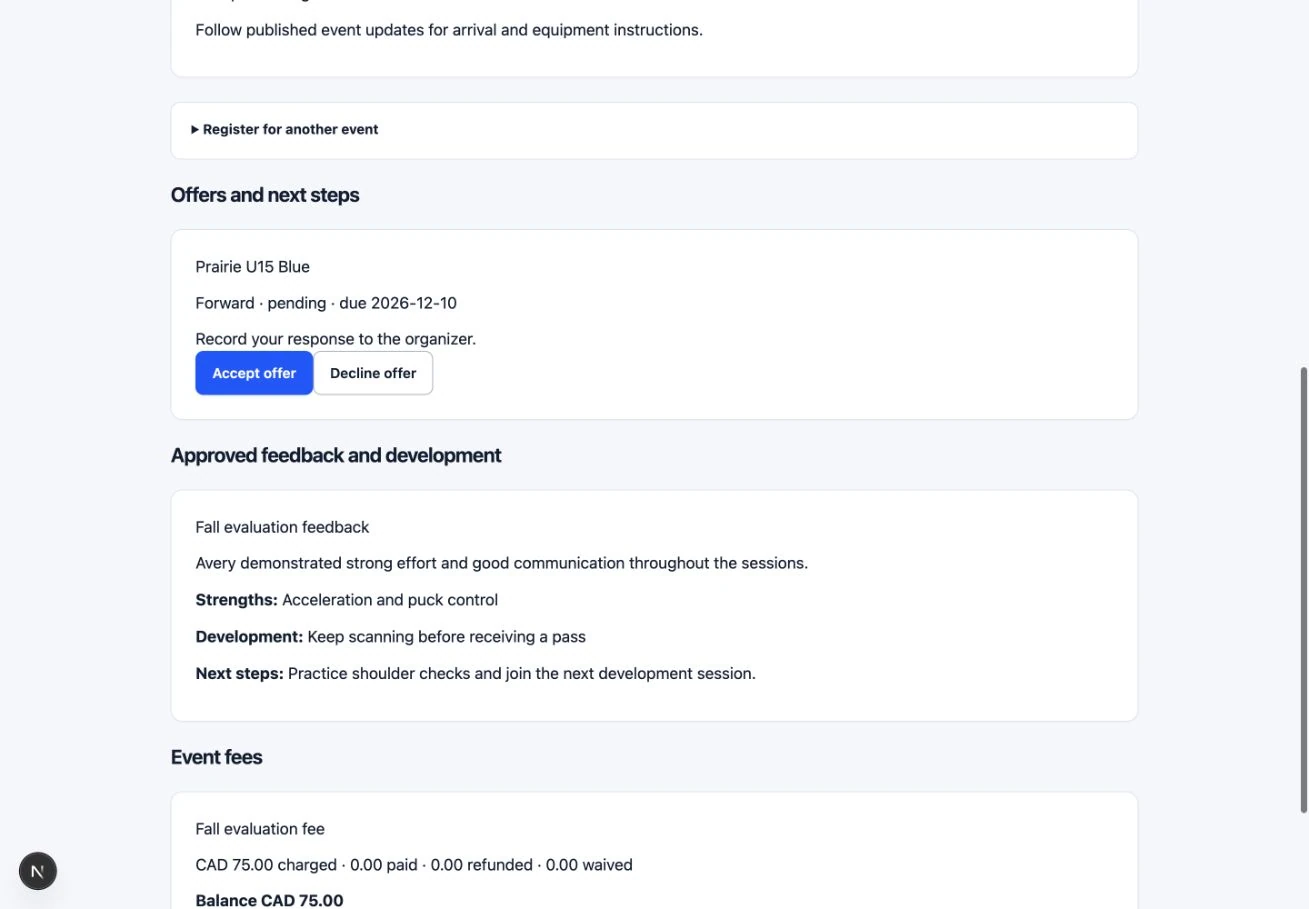Click the Strengths line about acceleration
1309x909 pixels.
pos(347,600)
